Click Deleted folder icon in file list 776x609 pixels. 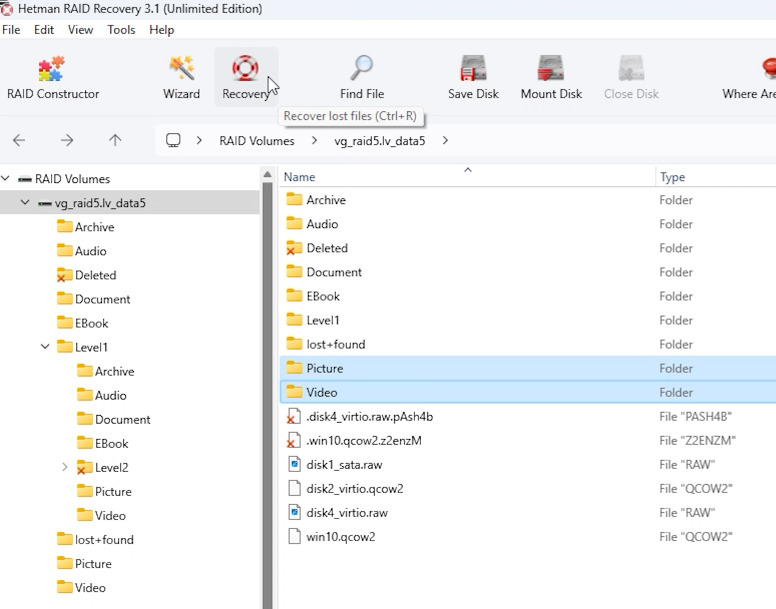[294, 248]
